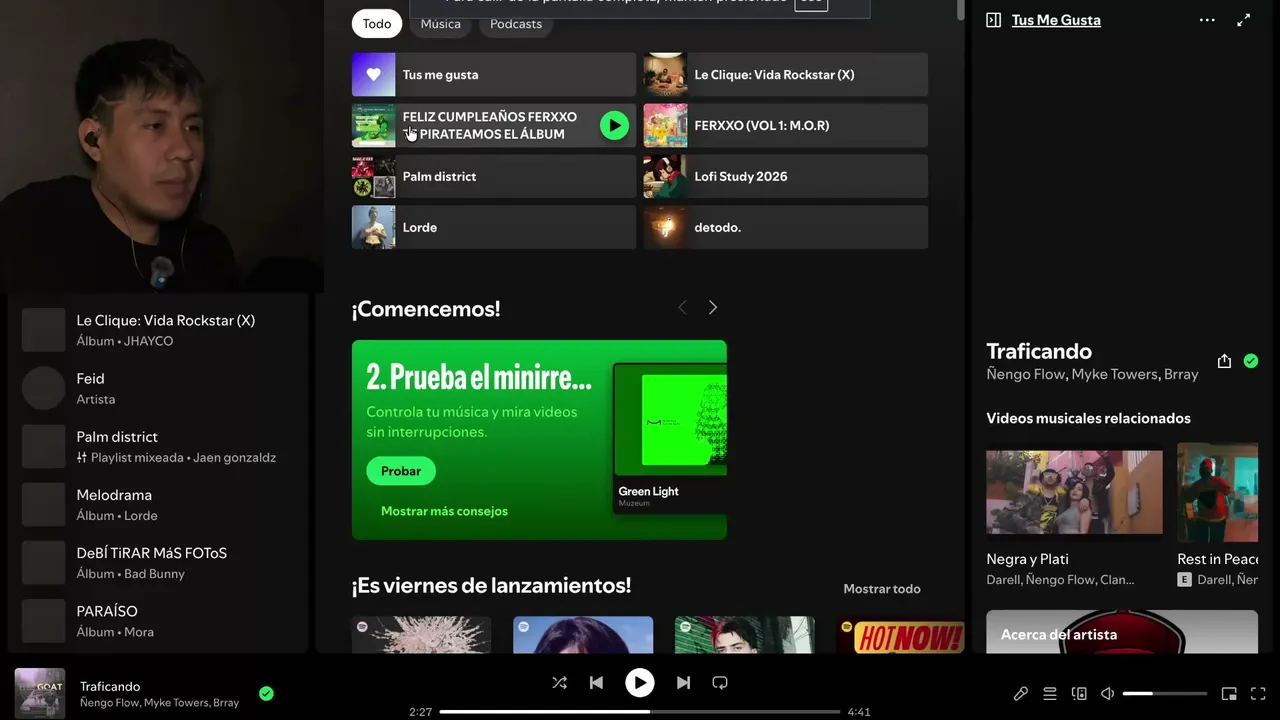Open Le Clique: Vida Rockstar (X) shortcut tile
1280x720 pixels.
pyautogui.click(x=786, y=75)
